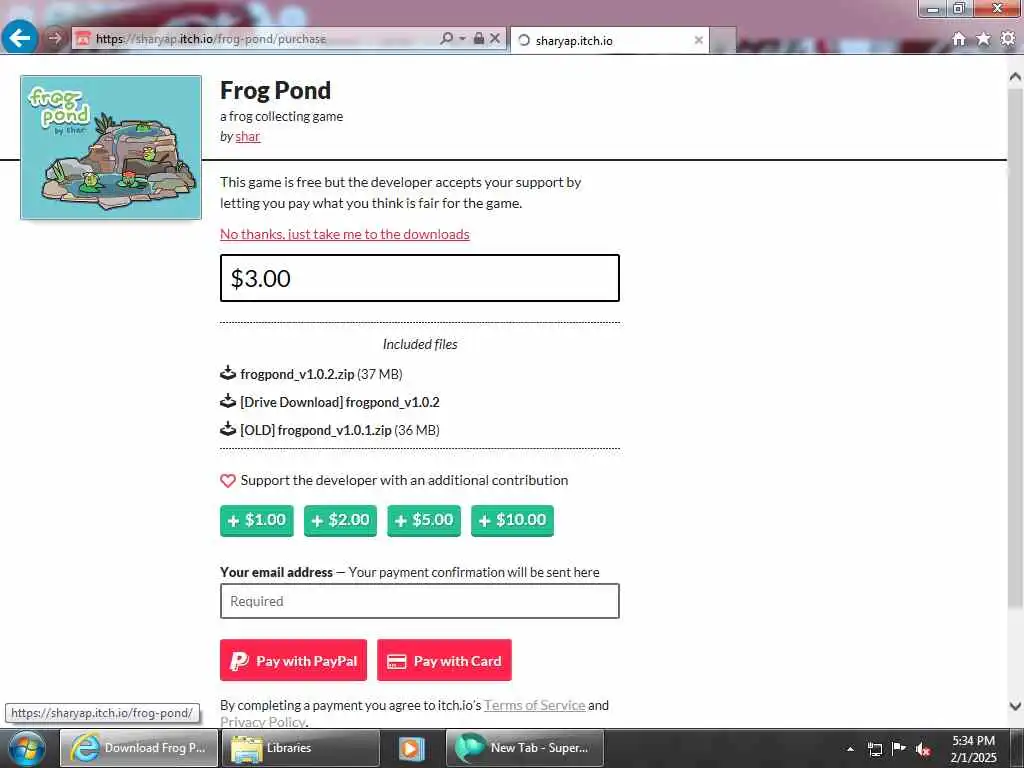
Task: Add $5.00 additional contribution
Action: click(x=424, y=520)
